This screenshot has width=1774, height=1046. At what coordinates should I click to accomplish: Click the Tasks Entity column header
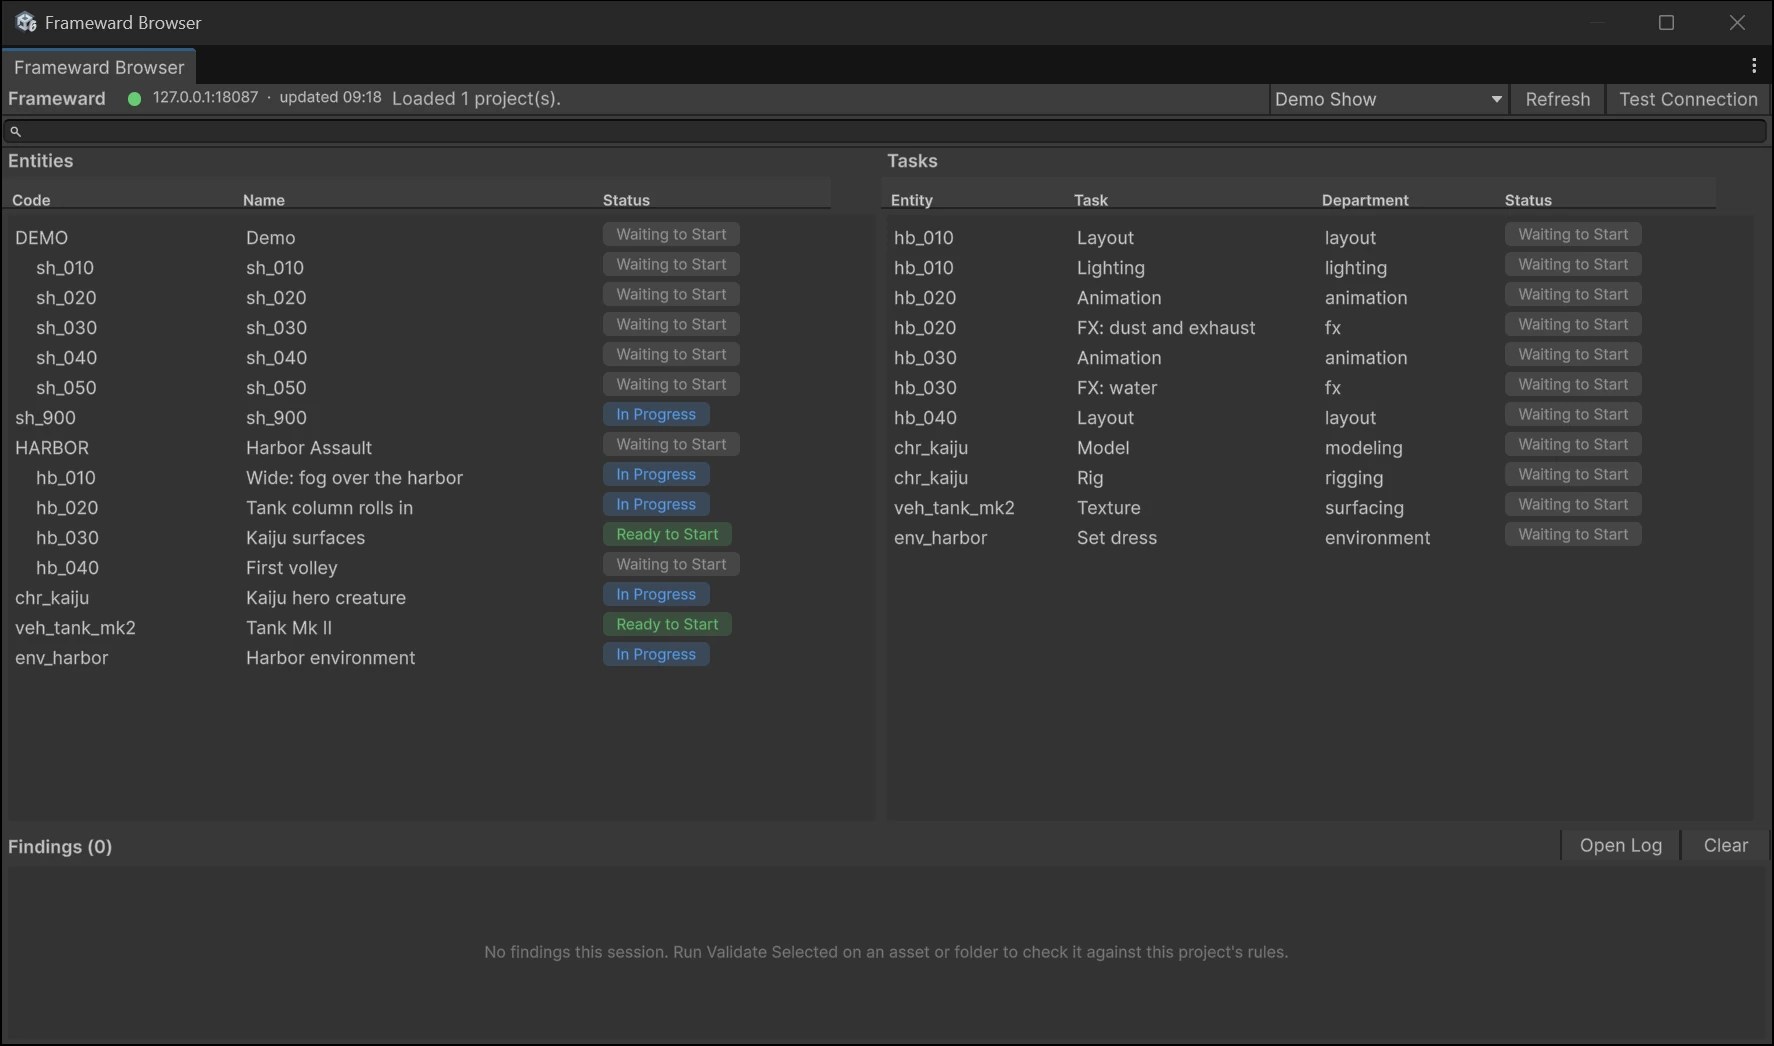click(x=911, y=200)
